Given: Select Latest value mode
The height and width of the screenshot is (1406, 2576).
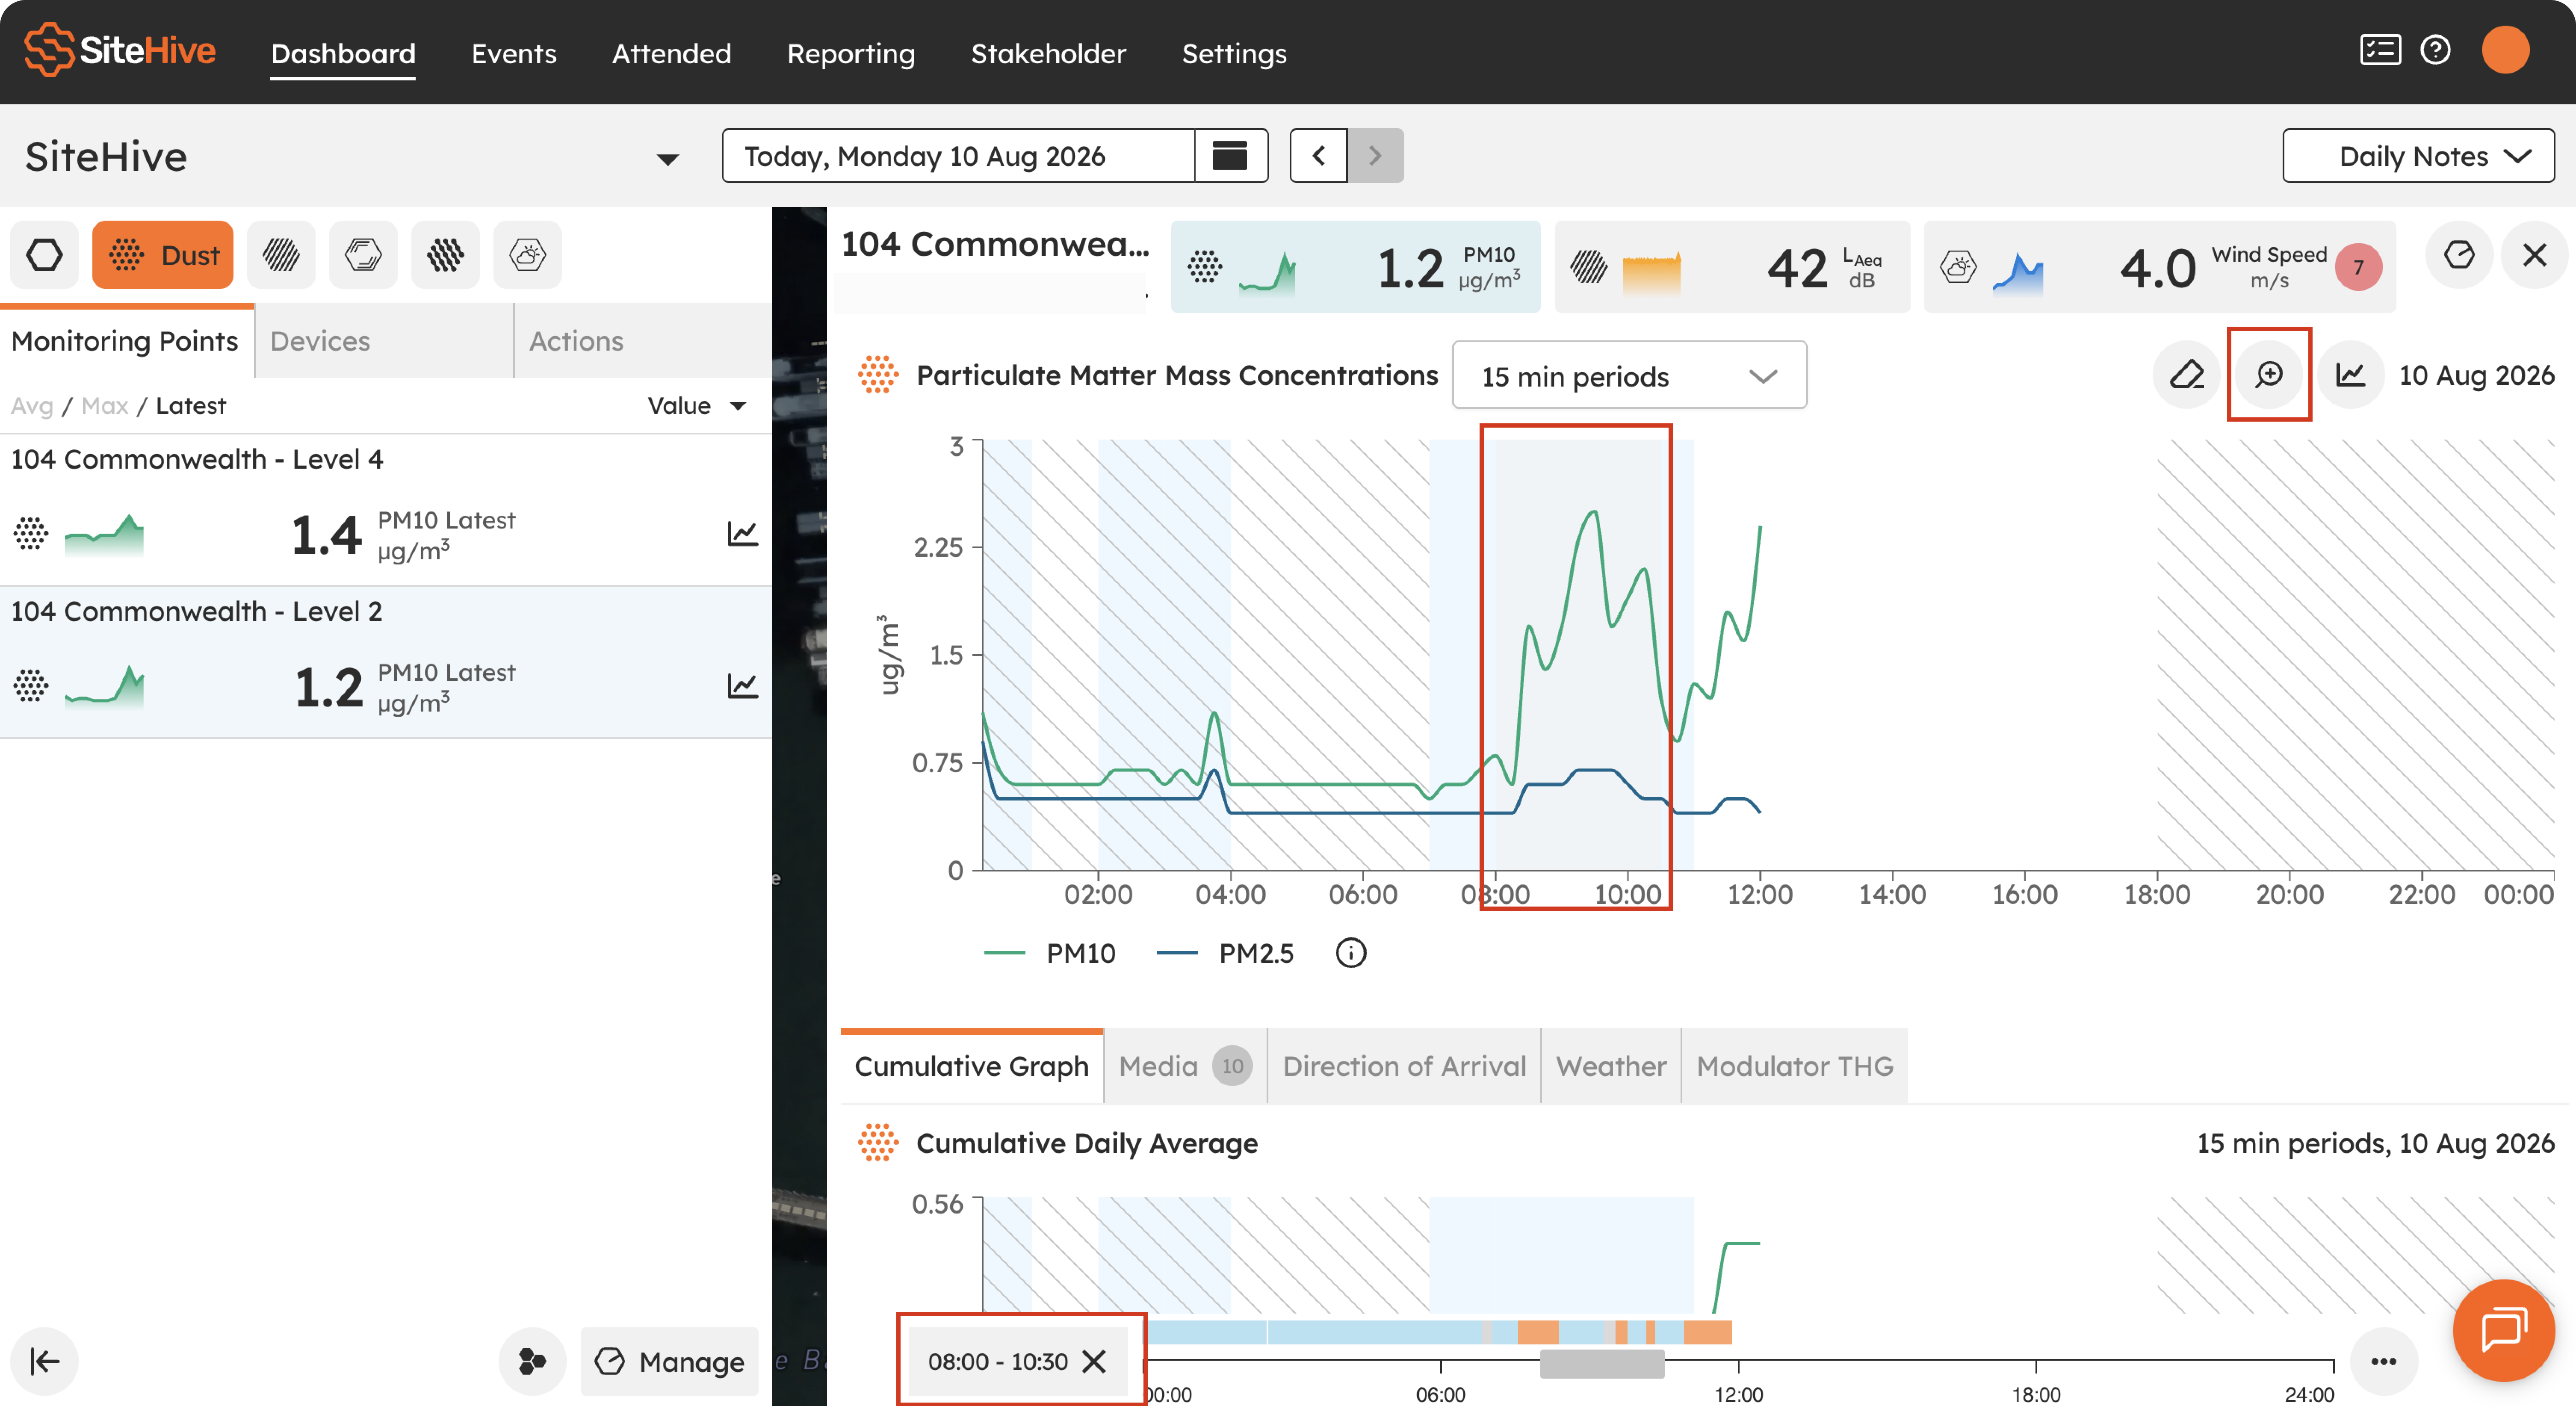Looking at the screenshot, I should point(191,406).
